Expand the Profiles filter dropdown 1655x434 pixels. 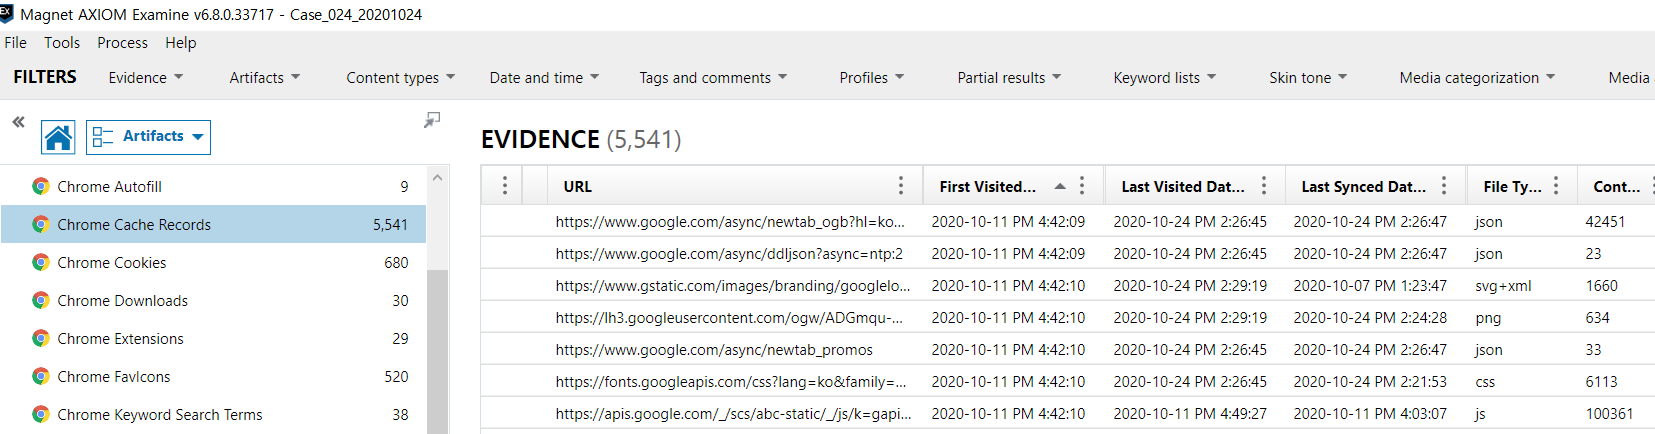click(x=872, y=77)
